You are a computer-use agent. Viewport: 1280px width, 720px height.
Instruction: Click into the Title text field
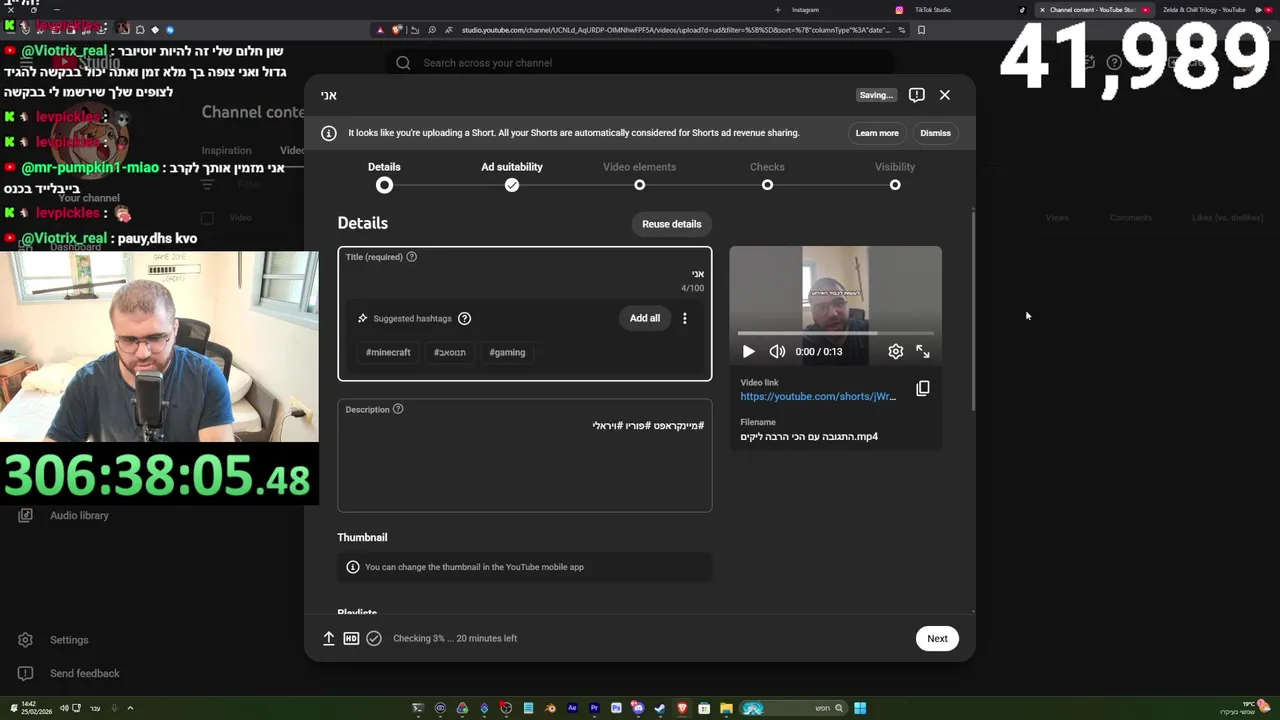525,274
